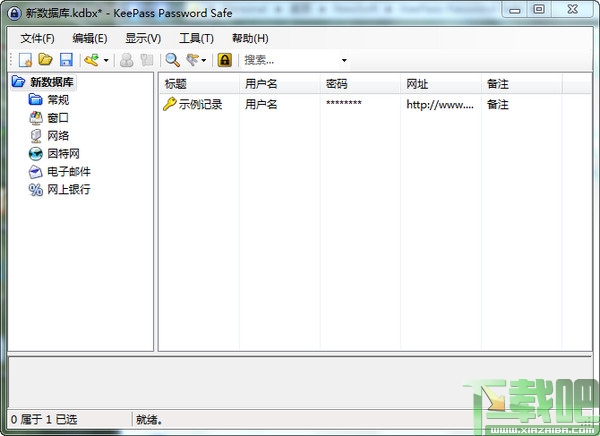Click 用户名 cell in 示例记录 row
The width and height of the screenshot is (600, 436).
pyautogui.click(x=261, y=105)
